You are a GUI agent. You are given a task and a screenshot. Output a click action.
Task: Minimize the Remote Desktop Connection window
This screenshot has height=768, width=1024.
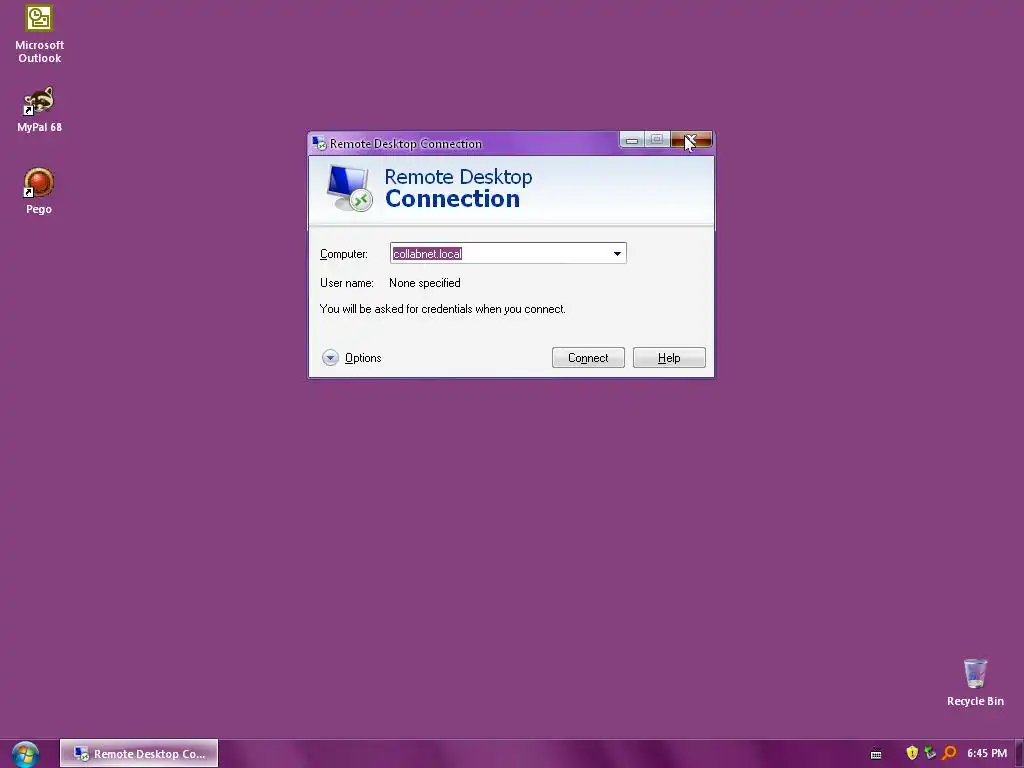click(632, 140)
